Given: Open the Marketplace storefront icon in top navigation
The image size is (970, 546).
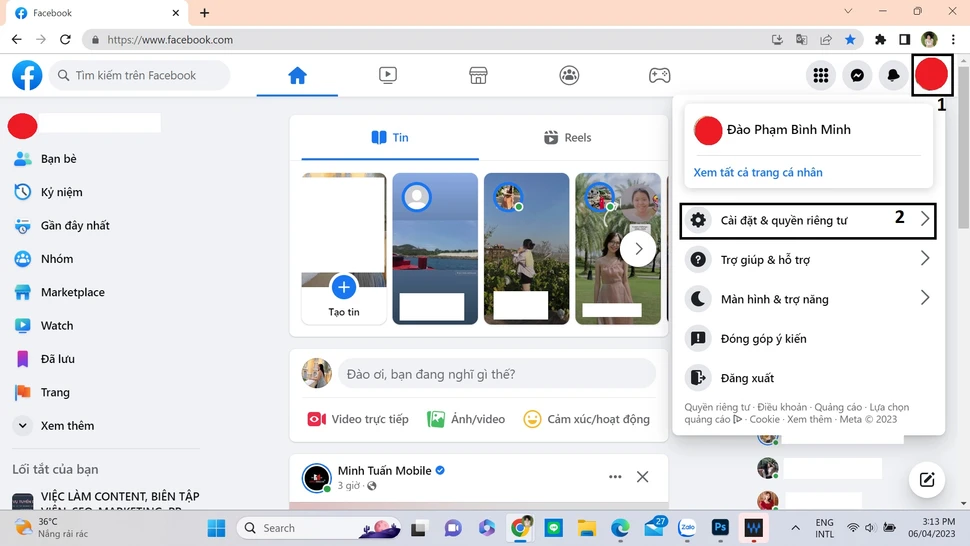Looking at the screenshot, I should (478, 75).
